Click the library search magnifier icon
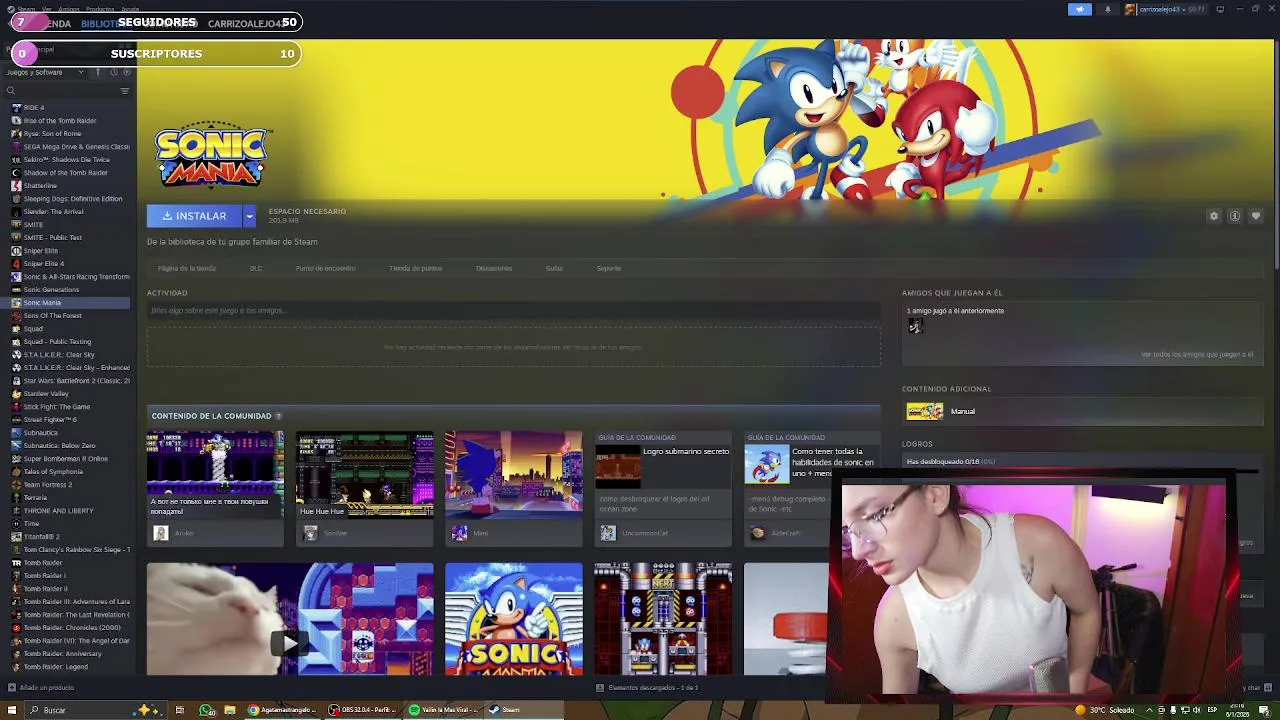 (x=11, y=91)
